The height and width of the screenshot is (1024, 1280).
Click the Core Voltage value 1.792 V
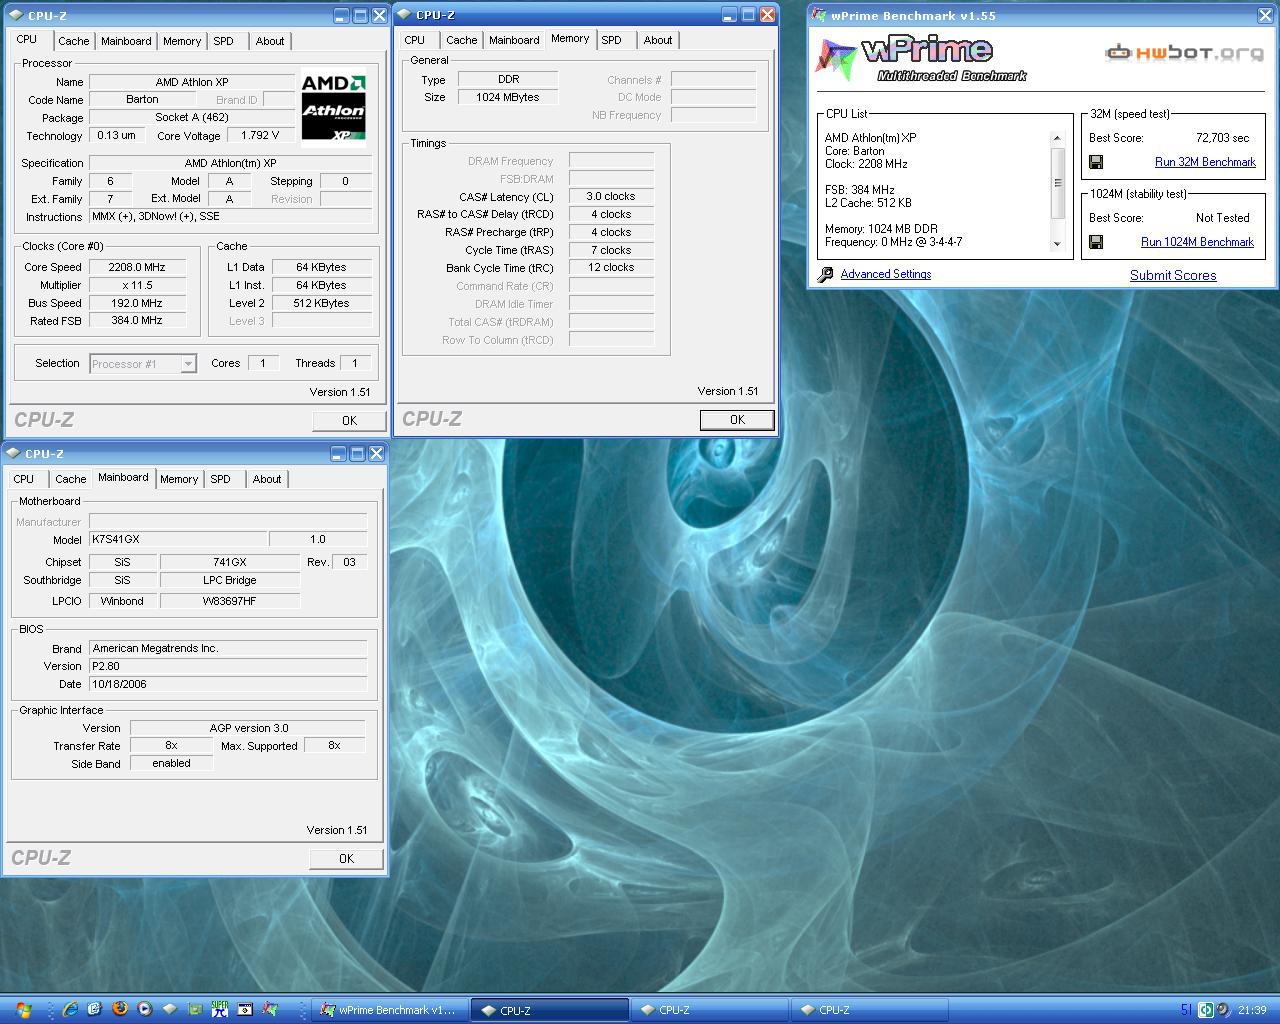(x=261, y=135)
